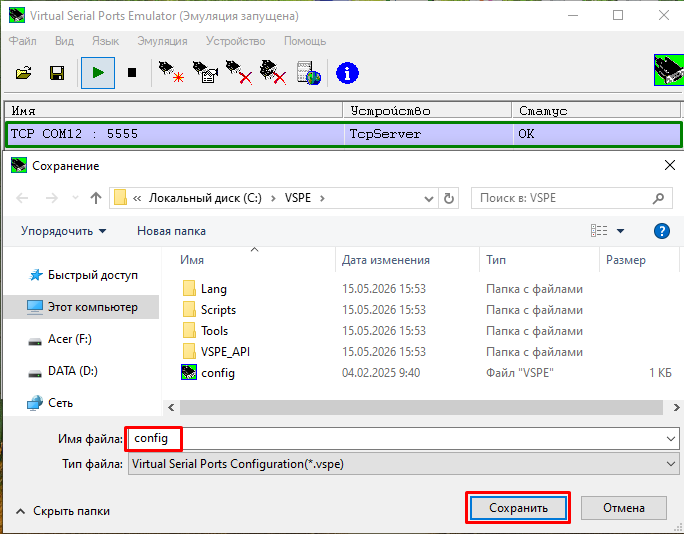Select the Lang folder

[213, 289]
